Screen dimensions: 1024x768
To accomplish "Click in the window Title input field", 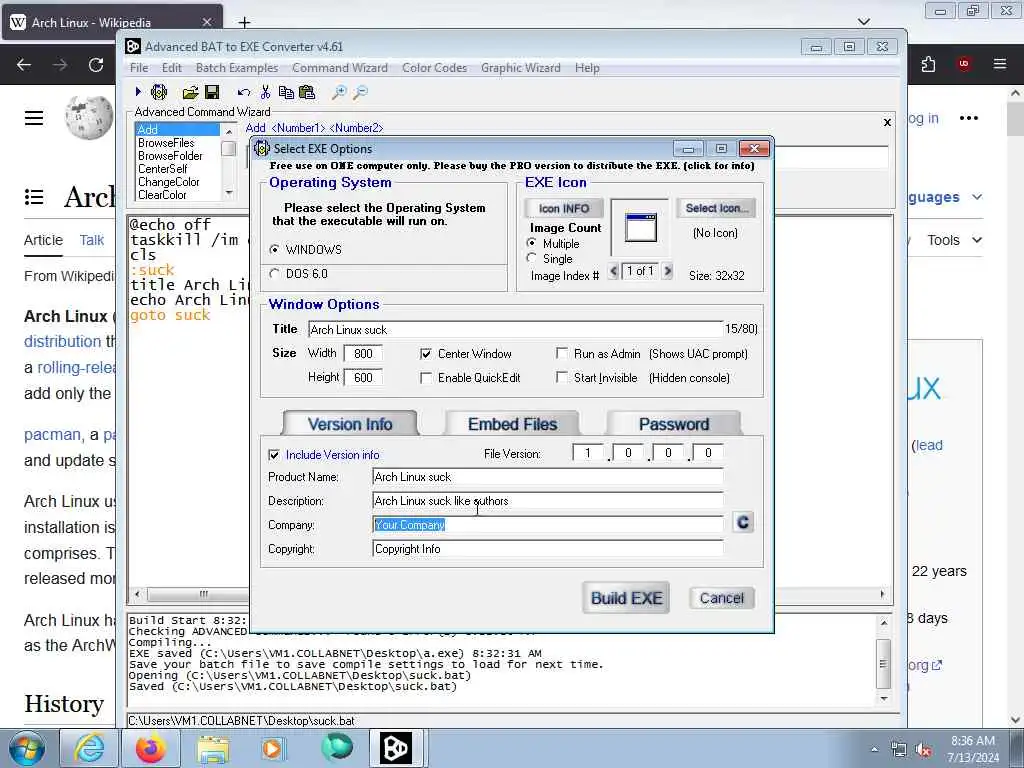I will click(x=515, y=330).
